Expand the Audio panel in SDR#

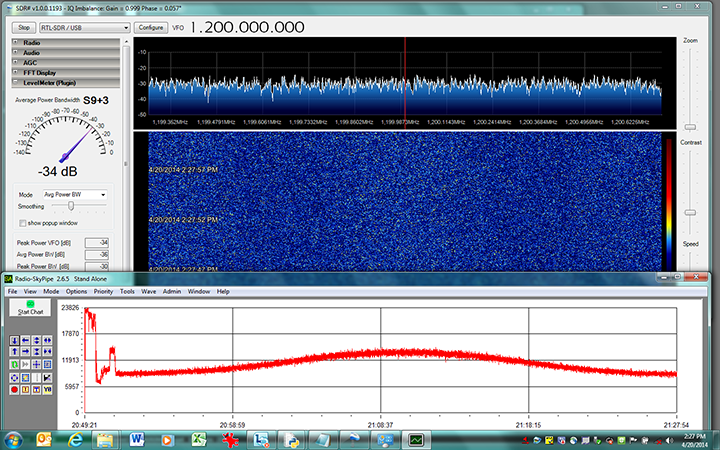click(66, 52)
